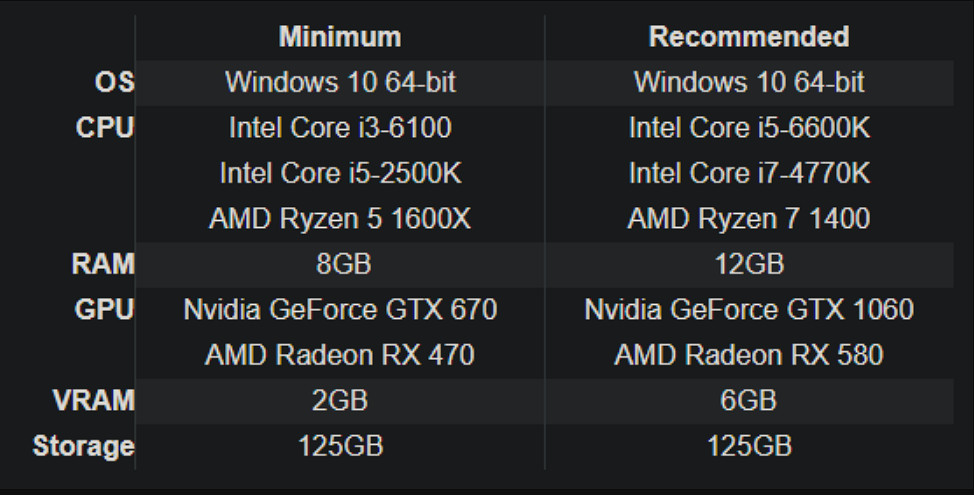Click the Storage row label
Screen dimensions: 974x495
click(84, 446)
